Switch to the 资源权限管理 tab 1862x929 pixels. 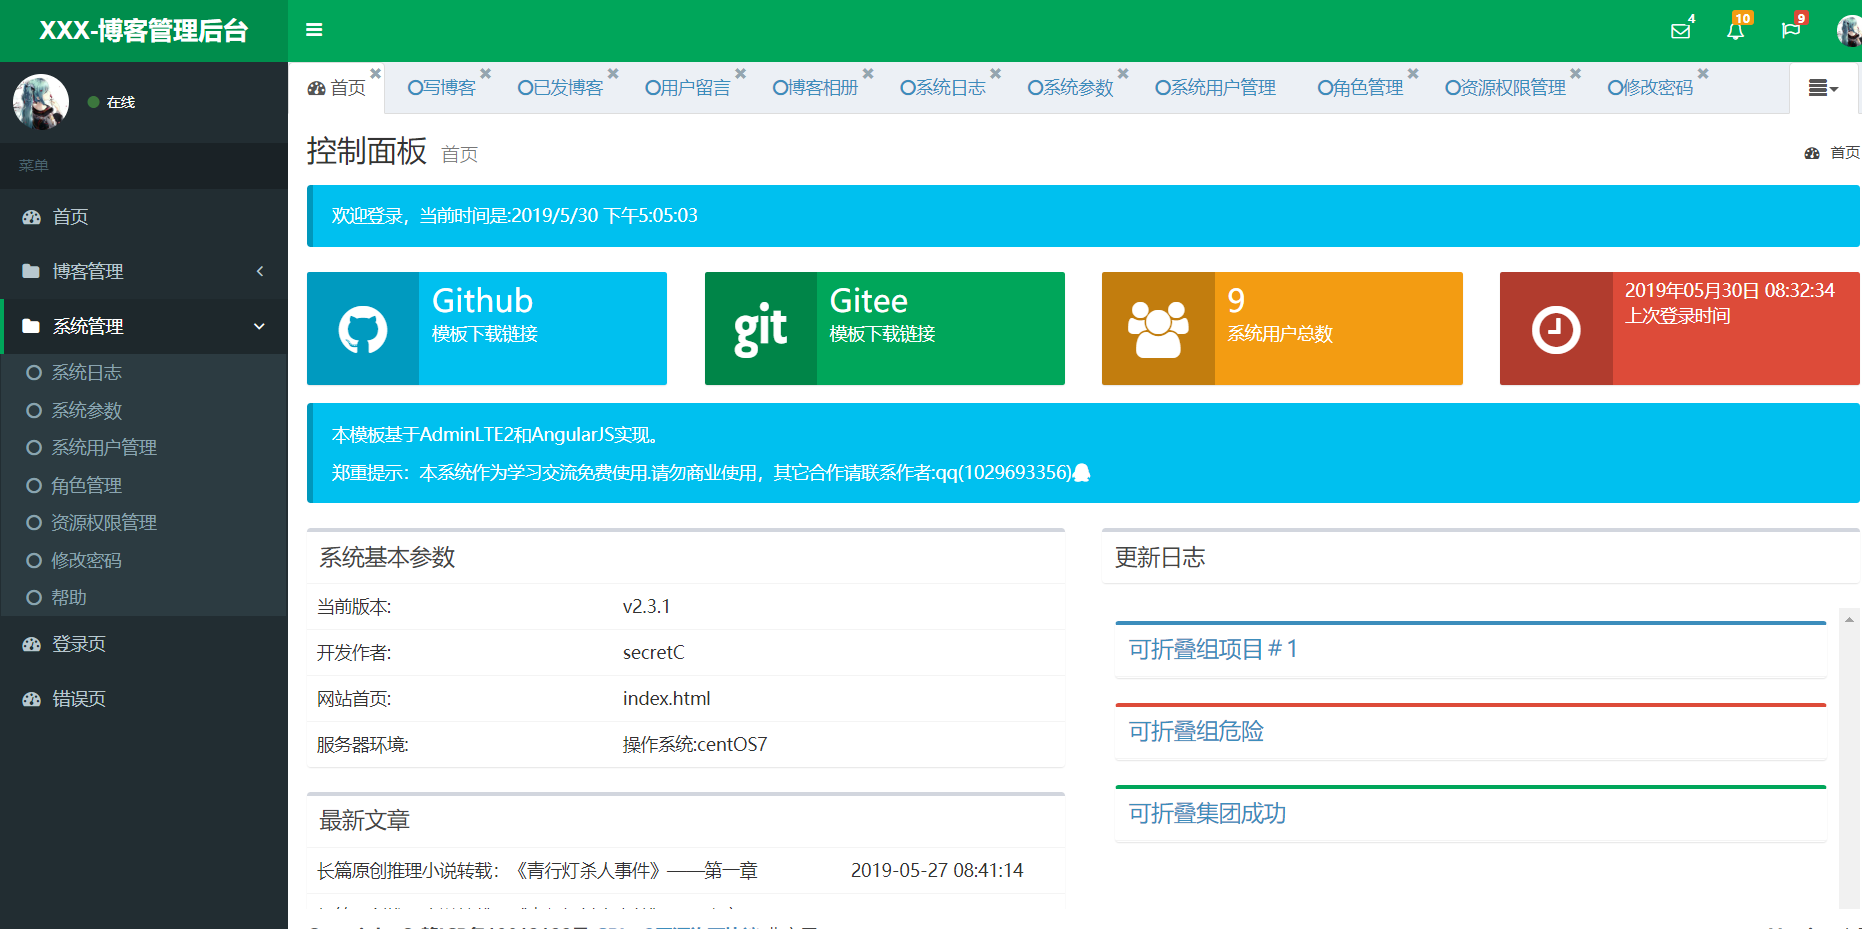click(x=1505, y=88)
